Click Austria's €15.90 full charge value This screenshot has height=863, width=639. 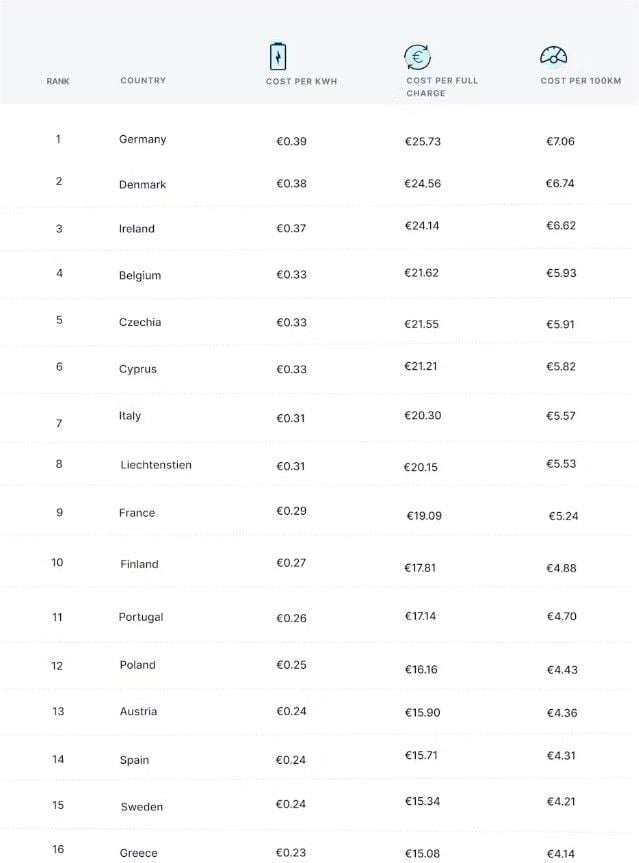tap(423, 712)
